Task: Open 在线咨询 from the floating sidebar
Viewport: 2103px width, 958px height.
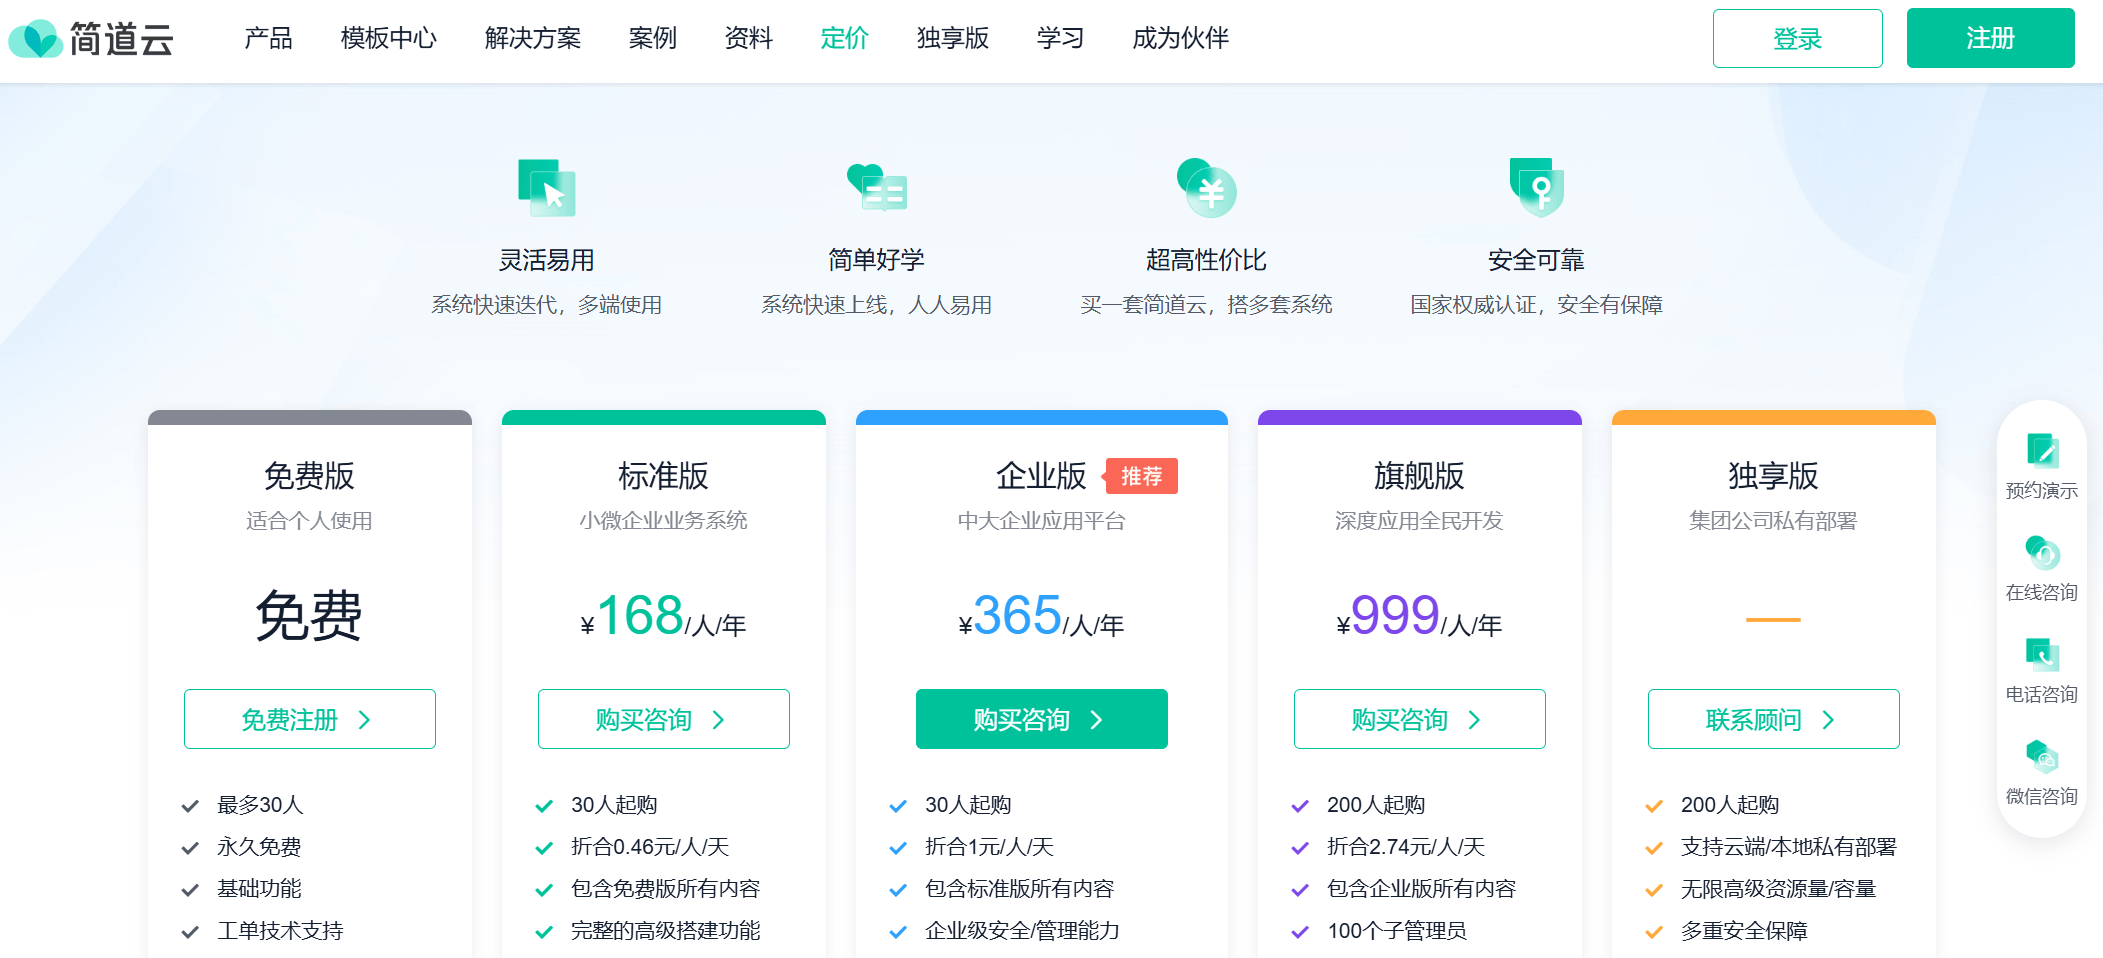Action: (x=2041, y=553)
